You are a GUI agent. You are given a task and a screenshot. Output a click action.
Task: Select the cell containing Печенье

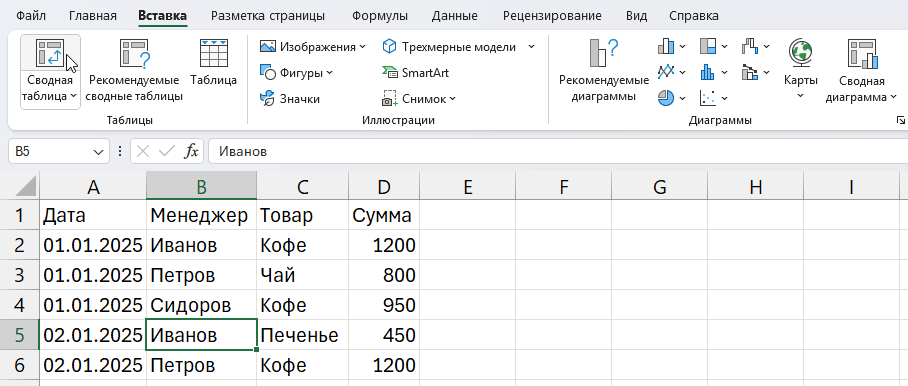302,334
